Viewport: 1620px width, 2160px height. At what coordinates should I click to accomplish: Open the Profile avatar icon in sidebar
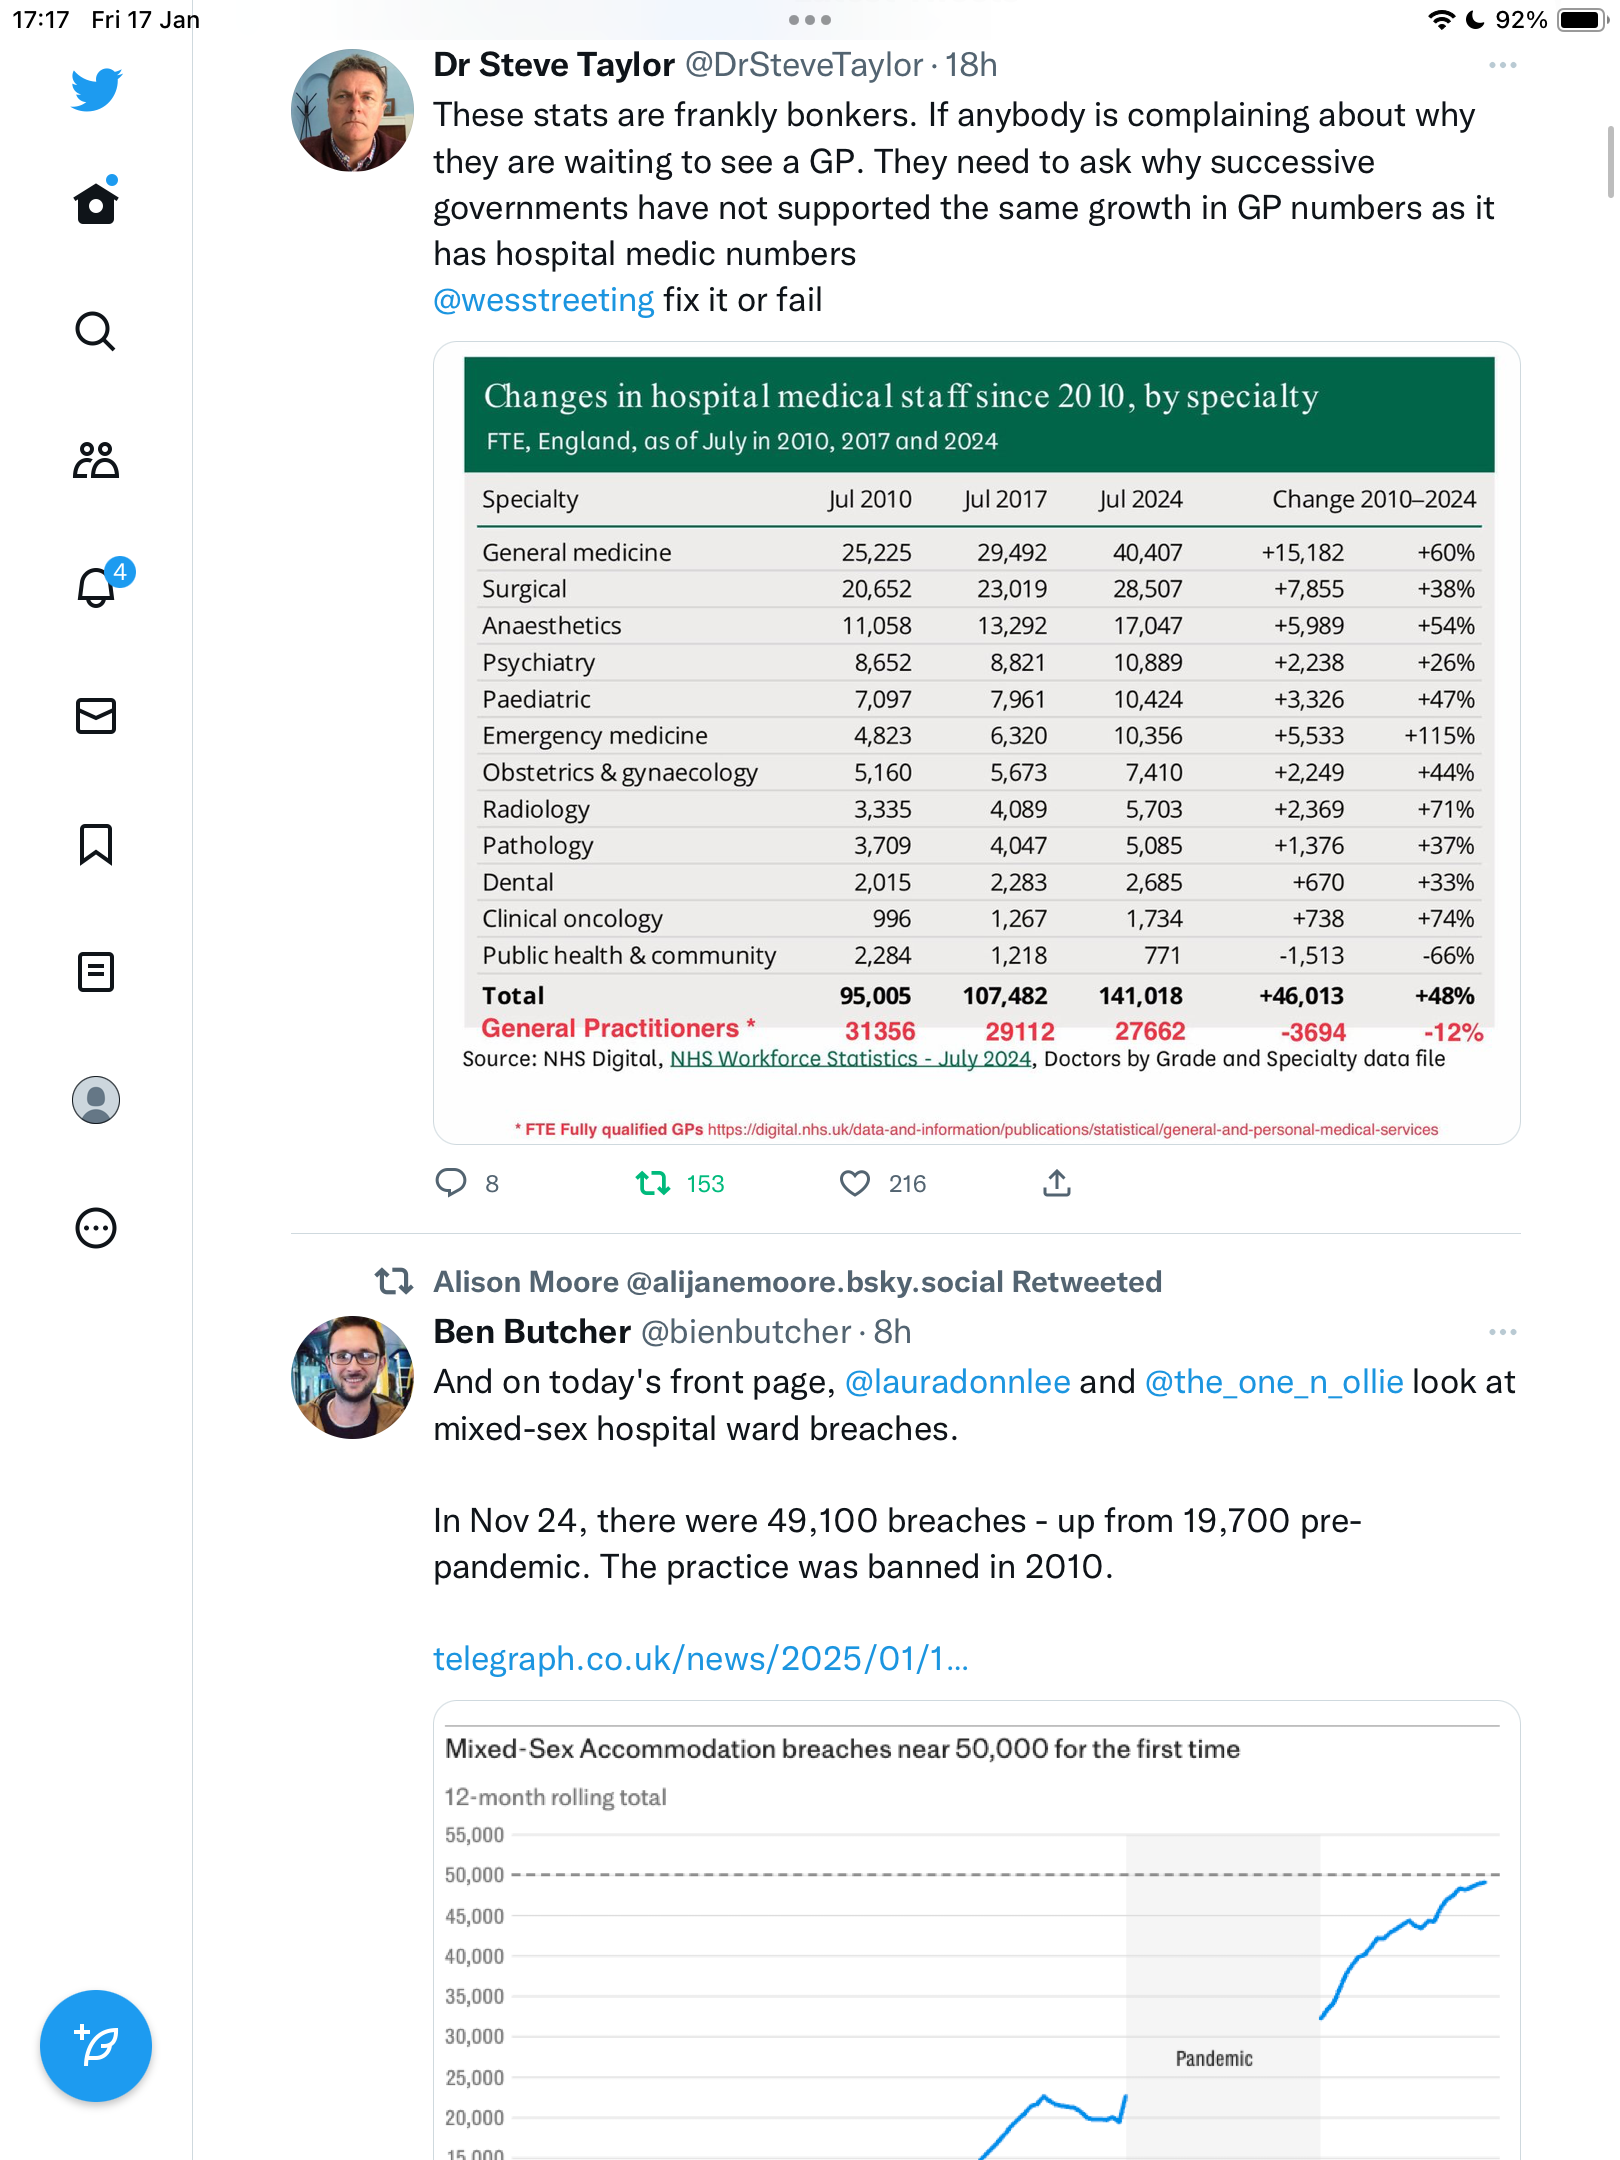coord(96,1100)
